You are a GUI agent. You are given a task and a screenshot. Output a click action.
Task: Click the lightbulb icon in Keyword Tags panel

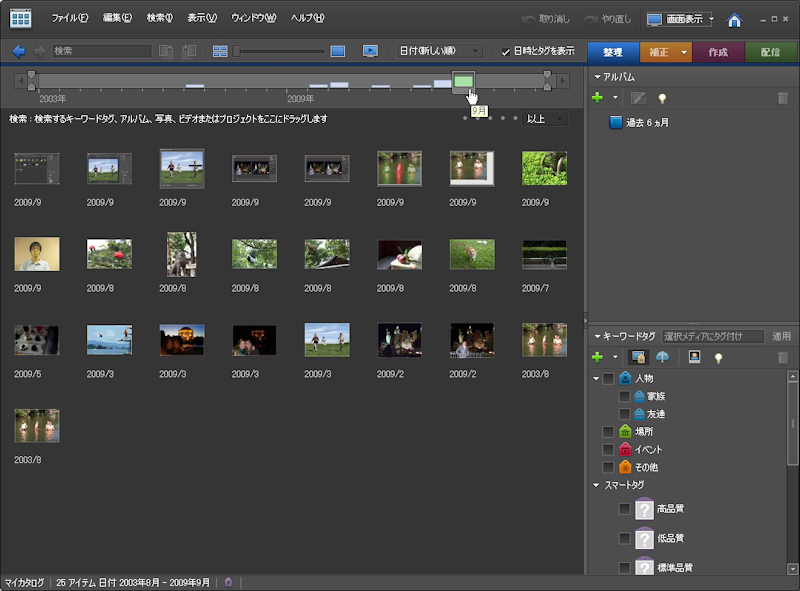point(717,357)
